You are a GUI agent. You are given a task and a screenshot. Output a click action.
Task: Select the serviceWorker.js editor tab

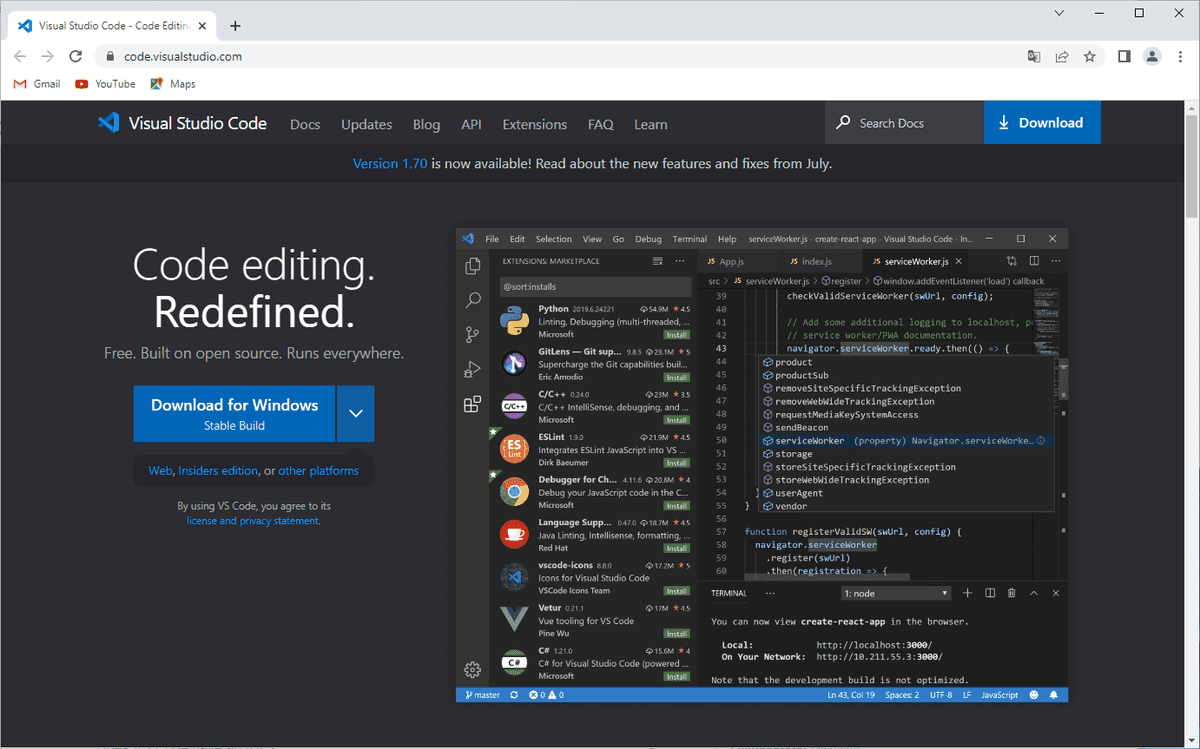point(915,261)
